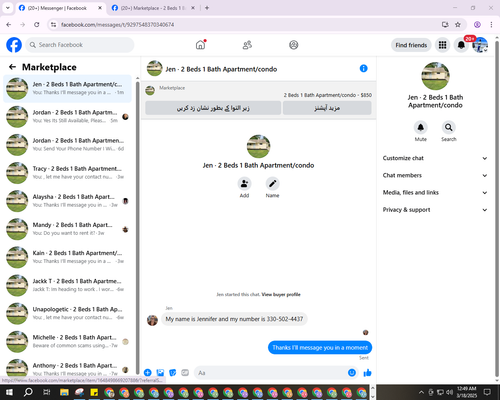Open a new browser tab

[x=207, y=8]
